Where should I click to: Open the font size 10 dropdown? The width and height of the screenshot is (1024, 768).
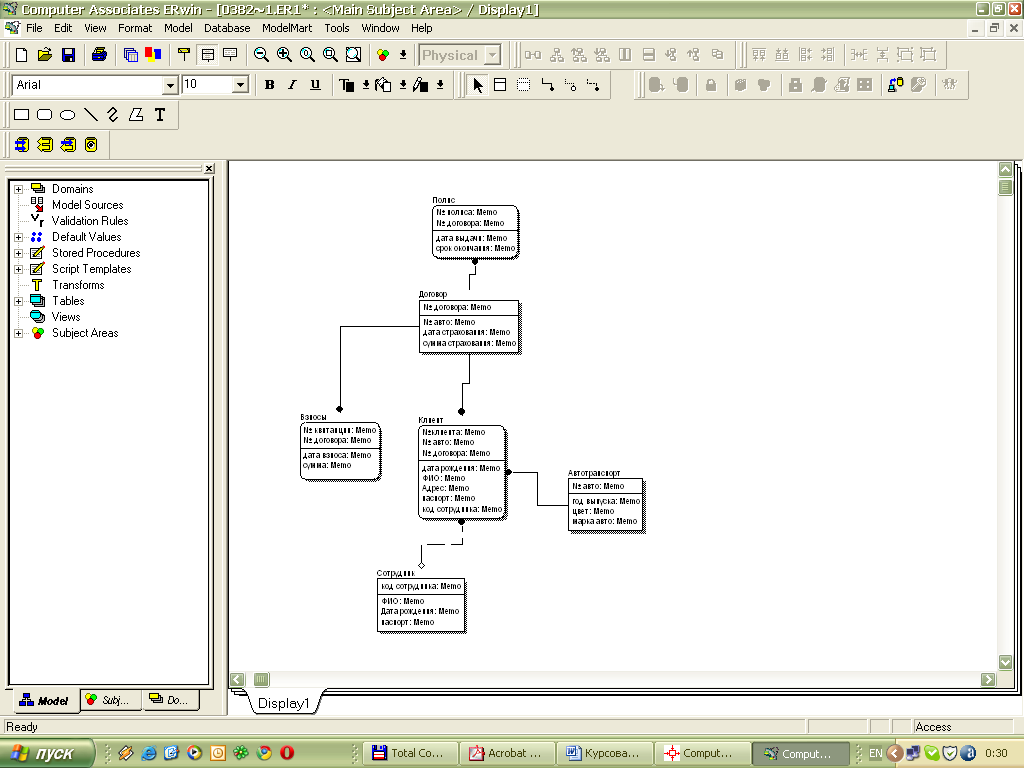pyautogui.click(x=240, y=85)
